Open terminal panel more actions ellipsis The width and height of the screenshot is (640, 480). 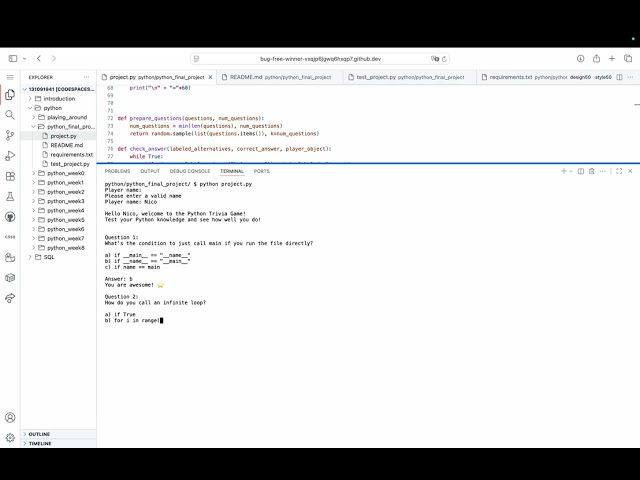[x=603, y=171]
